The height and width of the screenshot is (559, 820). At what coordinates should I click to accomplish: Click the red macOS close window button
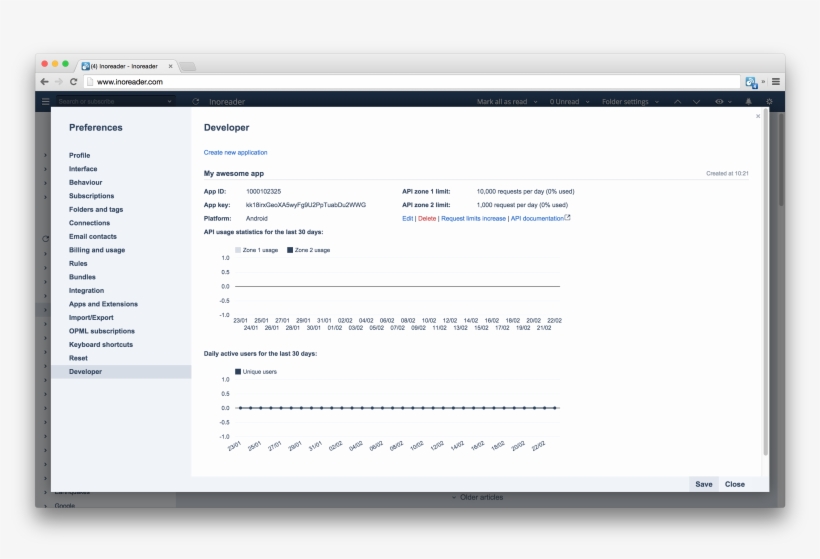click(x=44, y=64)
